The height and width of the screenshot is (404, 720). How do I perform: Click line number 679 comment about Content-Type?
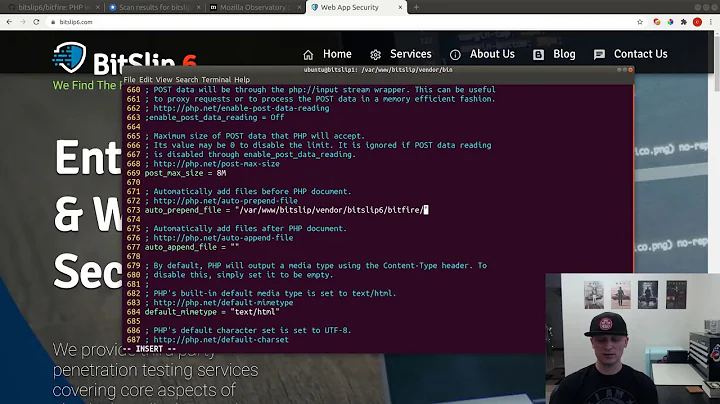click(x=315, y=265)
